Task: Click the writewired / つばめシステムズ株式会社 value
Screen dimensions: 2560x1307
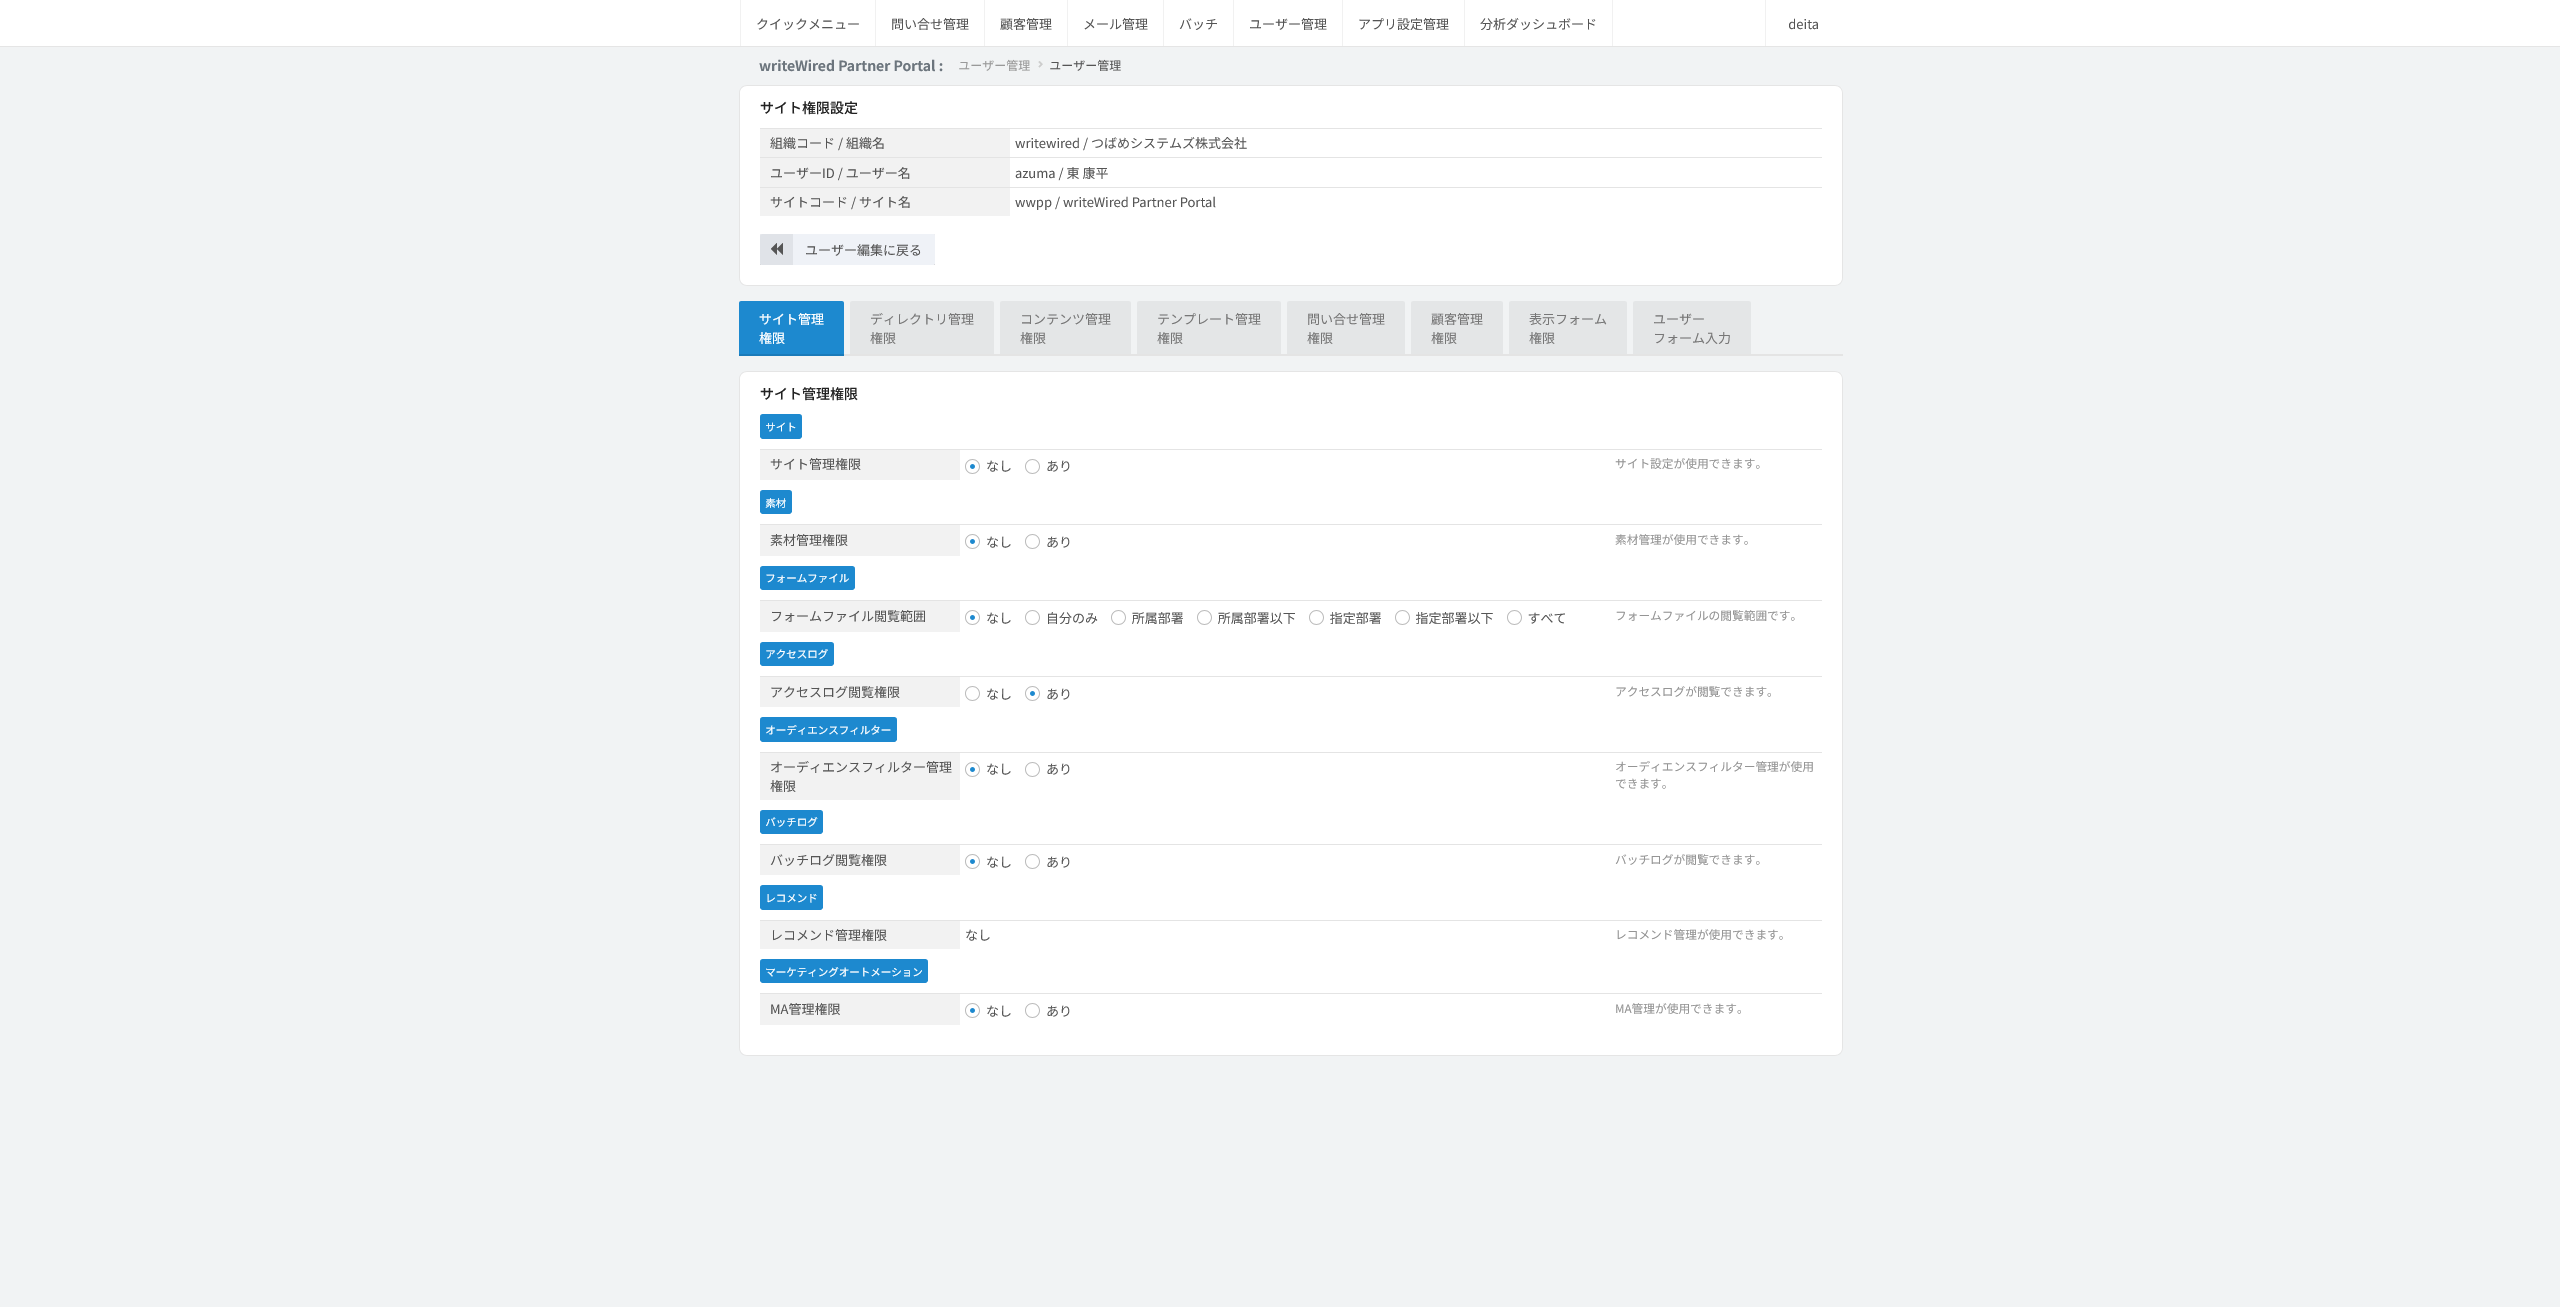Action: pyautogui.click(x=1131, y=144)
